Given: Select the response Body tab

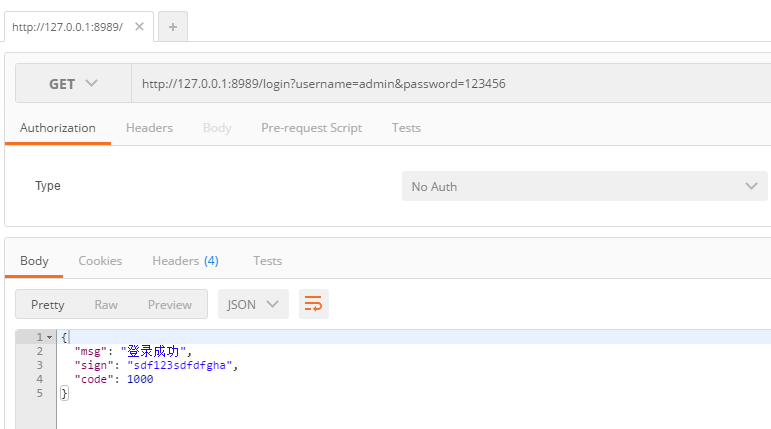Looking at the screenshot, I should [x=34, y=261].
